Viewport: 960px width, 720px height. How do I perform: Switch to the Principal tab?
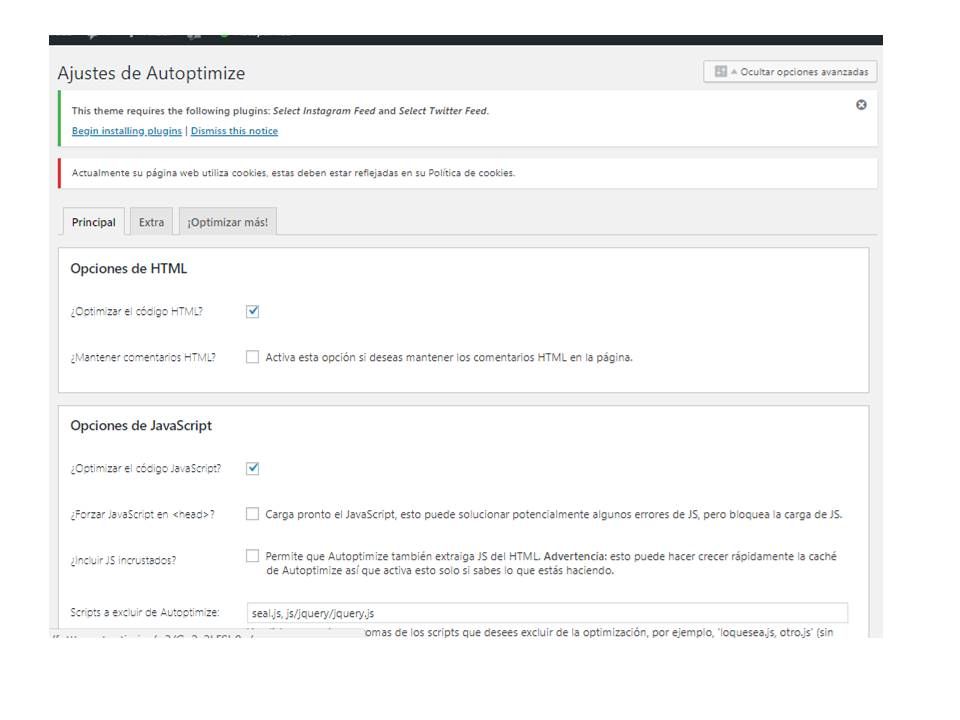pos(94,222)
